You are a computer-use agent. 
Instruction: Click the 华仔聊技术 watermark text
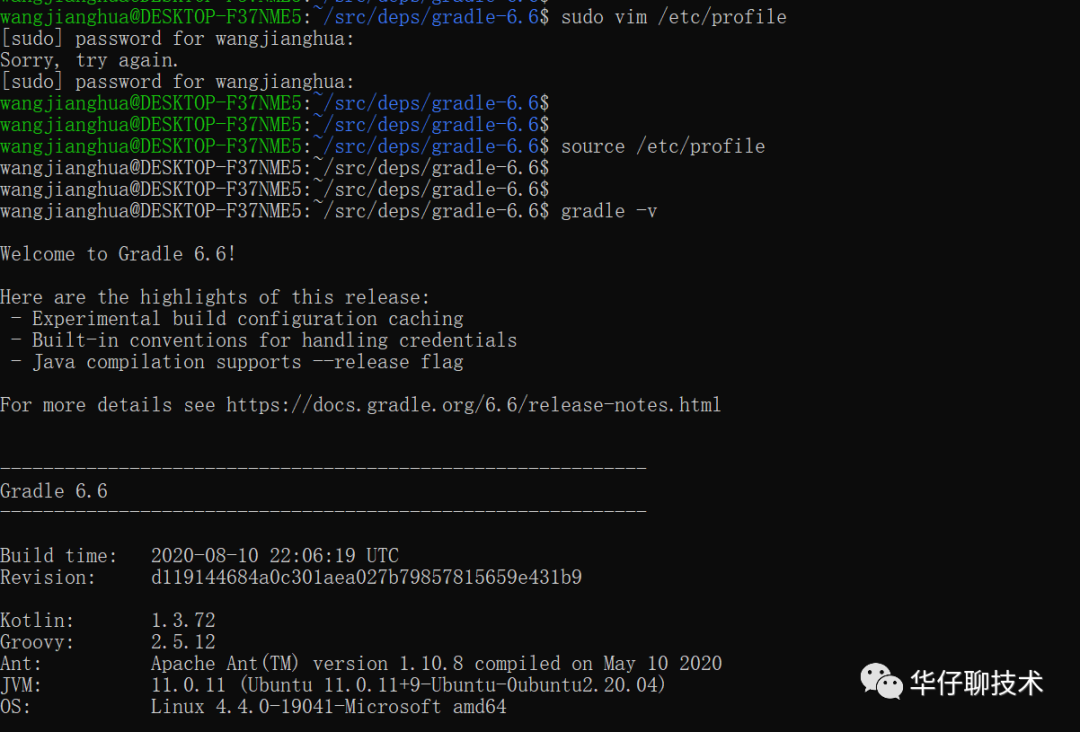[x=976, y=683]
